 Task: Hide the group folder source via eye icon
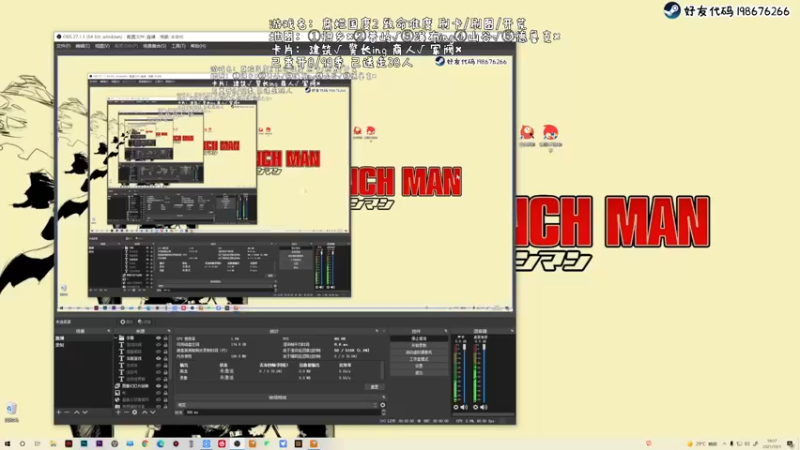click(x=158, y=338)
